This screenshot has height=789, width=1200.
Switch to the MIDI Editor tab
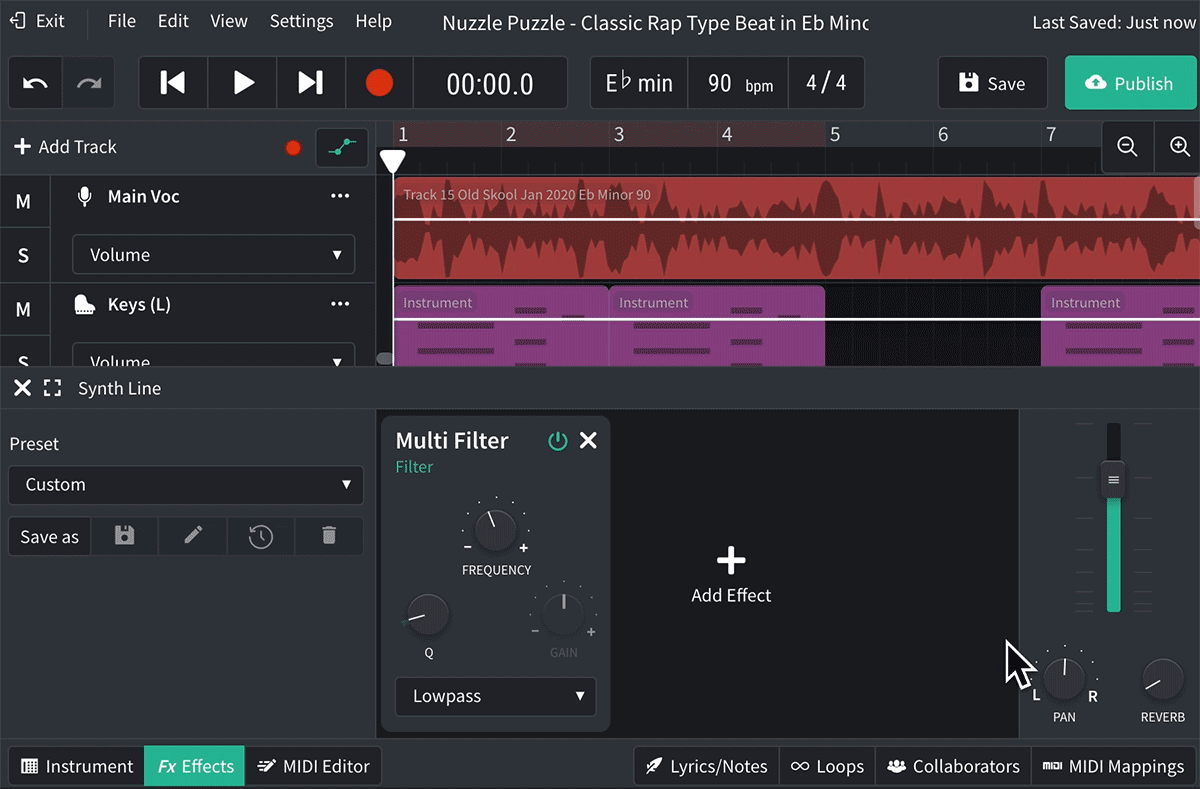click(x=314, y=765)
